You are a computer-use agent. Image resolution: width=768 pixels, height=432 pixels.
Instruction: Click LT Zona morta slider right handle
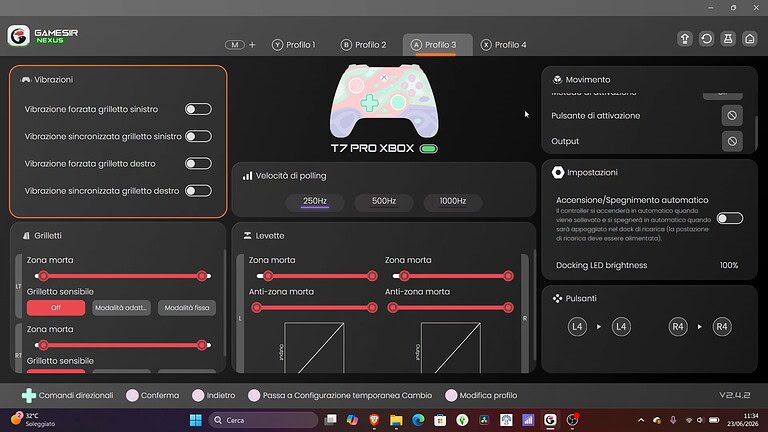tap(202, 276)
